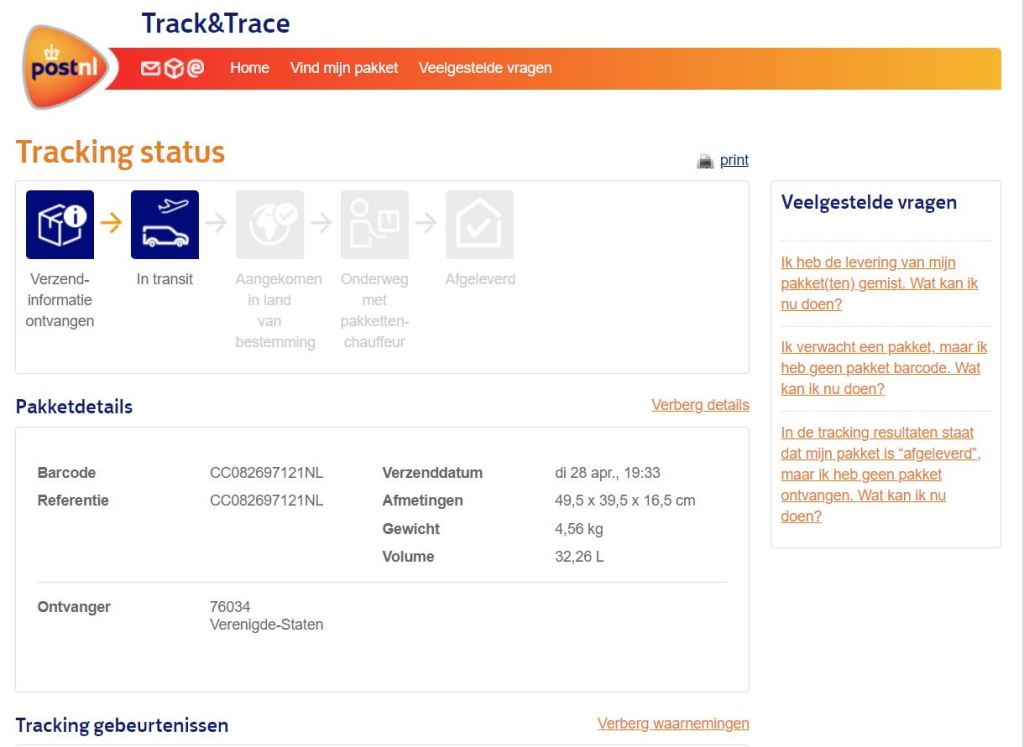Collapse package details via Verberg details
Viewport: 1024px width, 747px height.
click(700, 405)
